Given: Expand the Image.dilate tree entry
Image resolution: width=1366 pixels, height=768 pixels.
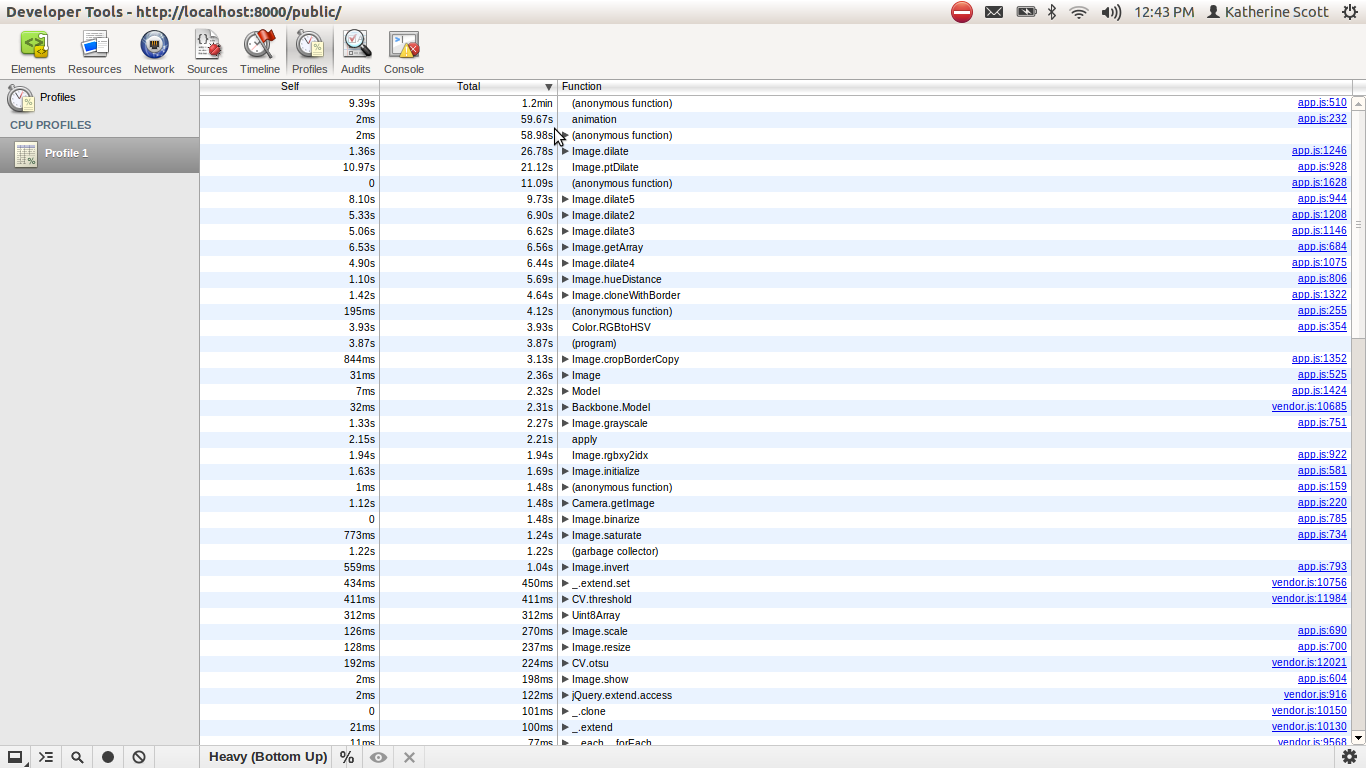Looking at the screenshot, I should click(x=565, y=151).
